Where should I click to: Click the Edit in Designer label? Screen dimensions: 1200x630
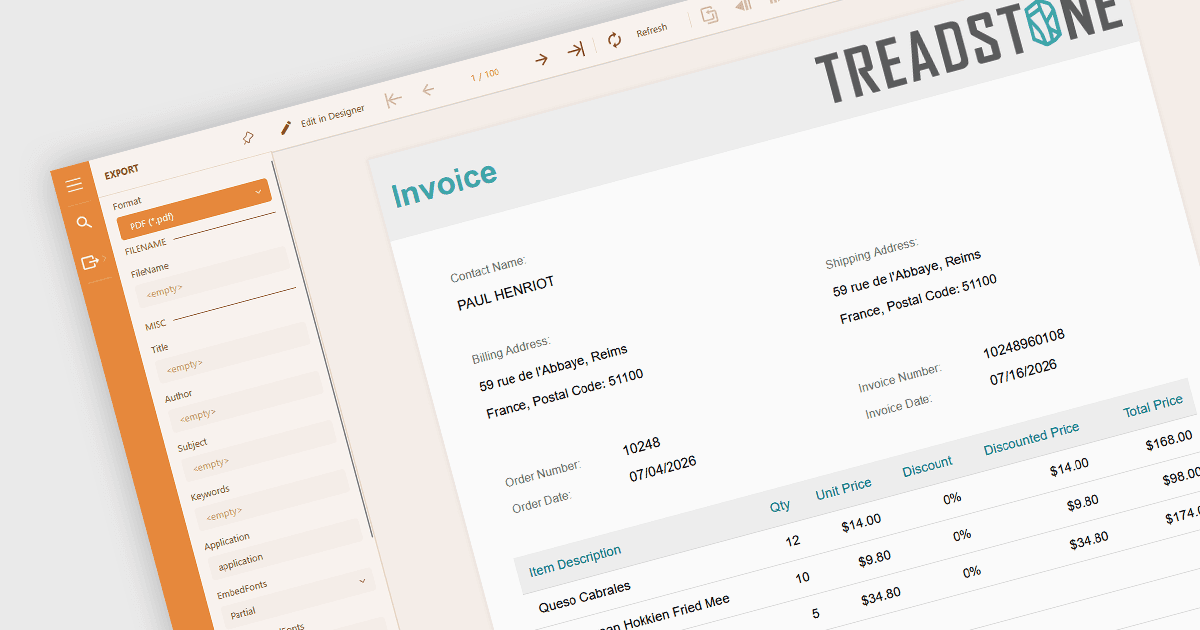pos(333,114)
